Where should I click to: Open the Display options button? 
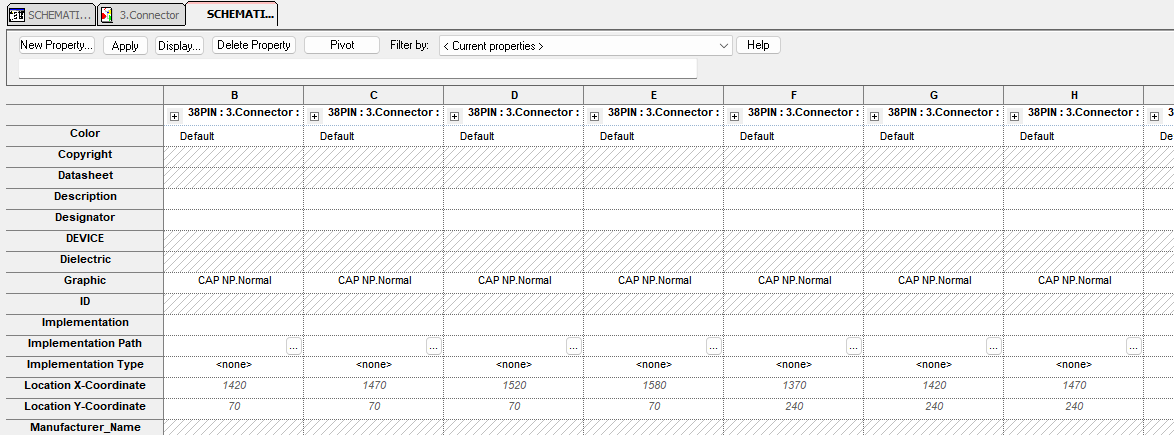[180, 46]
